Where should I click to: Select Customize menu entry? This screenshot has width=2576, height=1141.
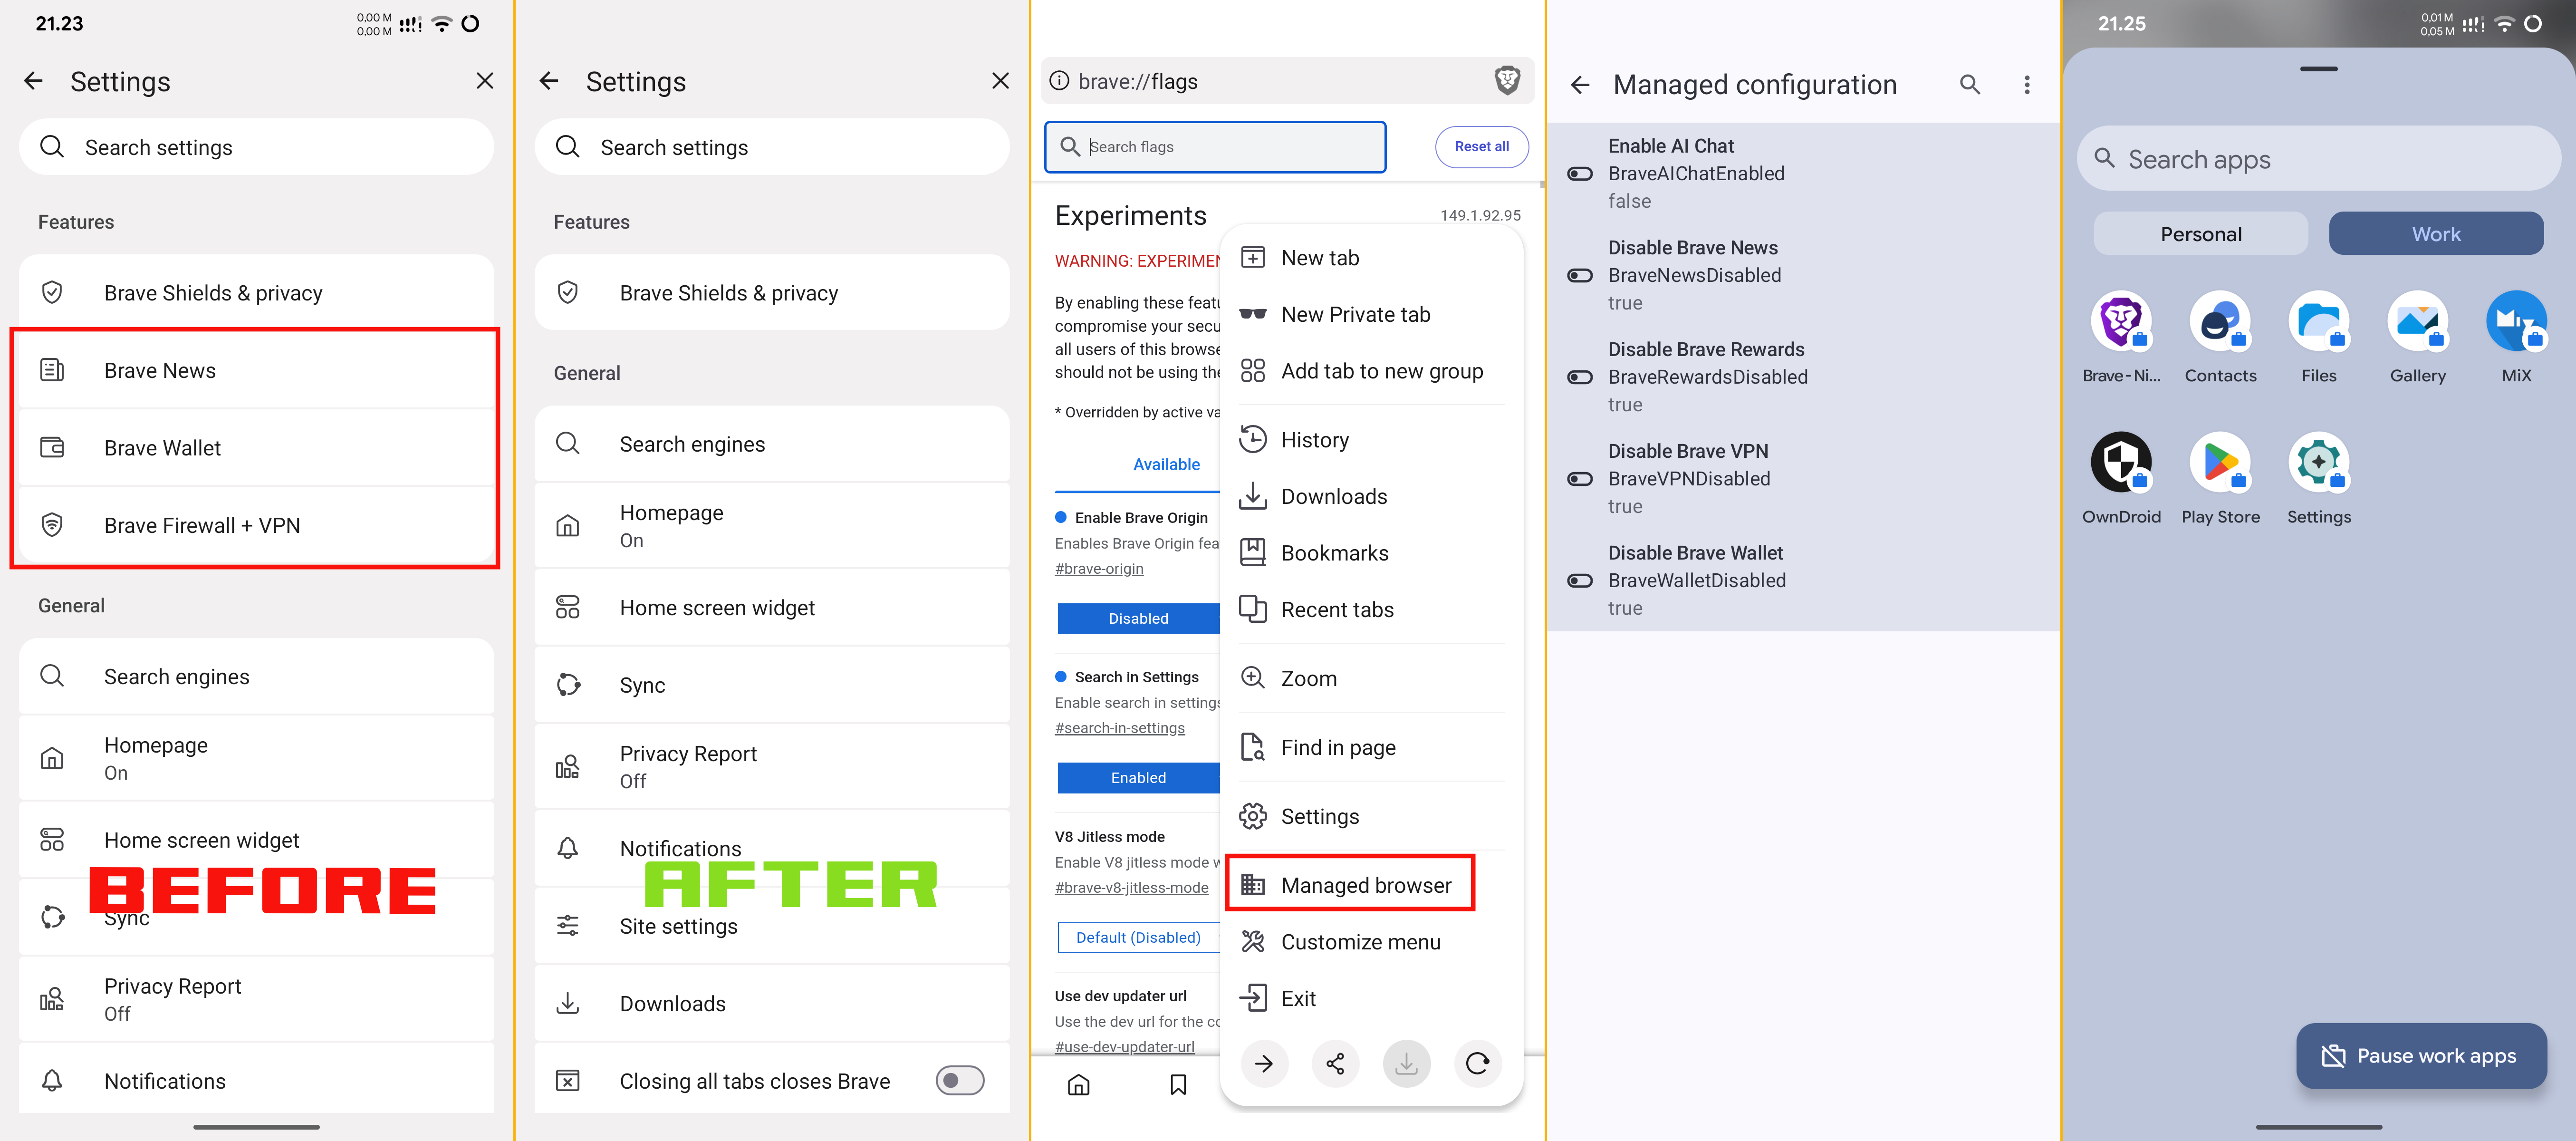point(1372,941)
